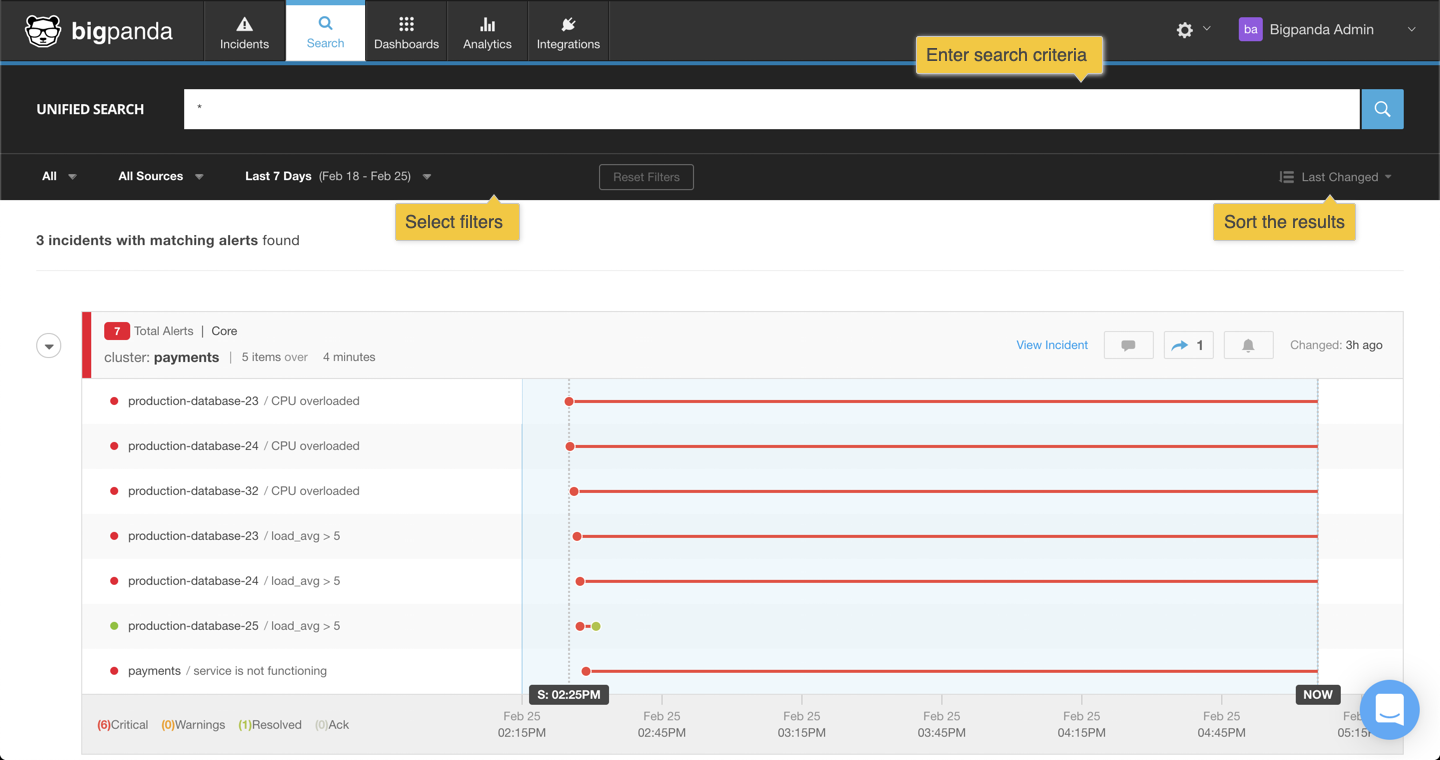Run search with the magnifier button

(x=1382, y=109)
